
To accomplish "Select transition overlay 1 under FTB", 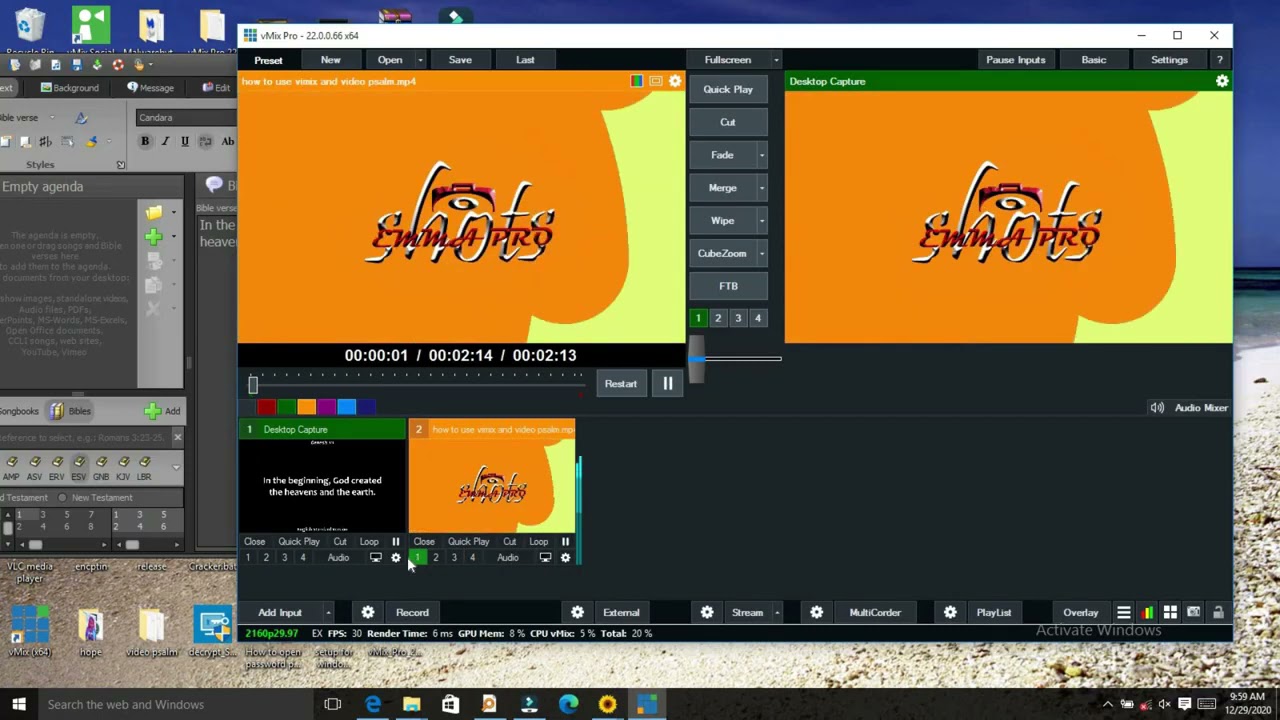I will tap(698, 318).
